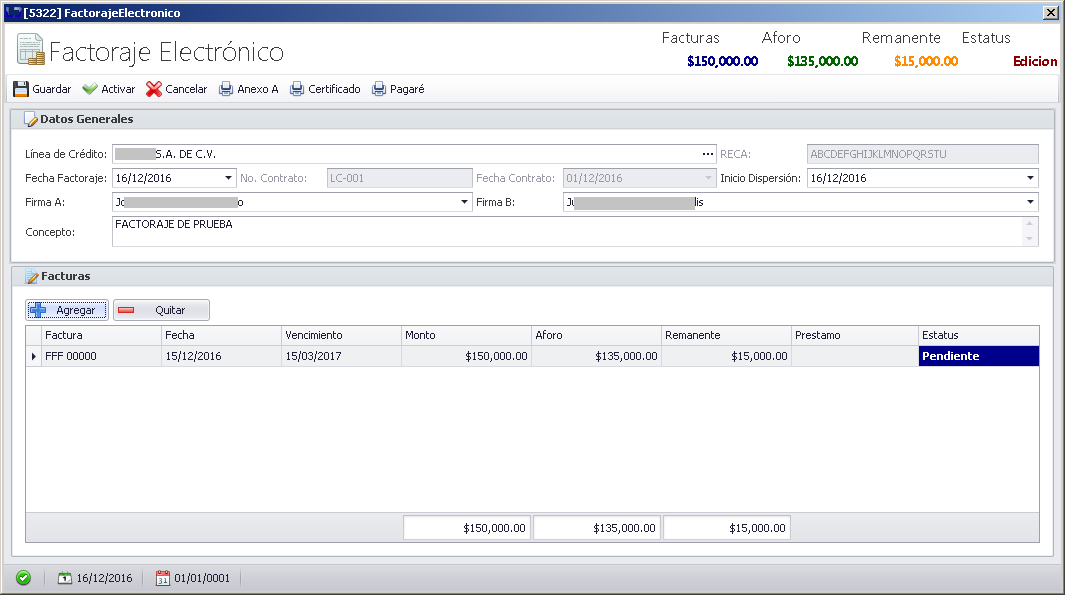Sort by the Fecha column header
This screenshot has height=595, width=1065.
point(221,336)
